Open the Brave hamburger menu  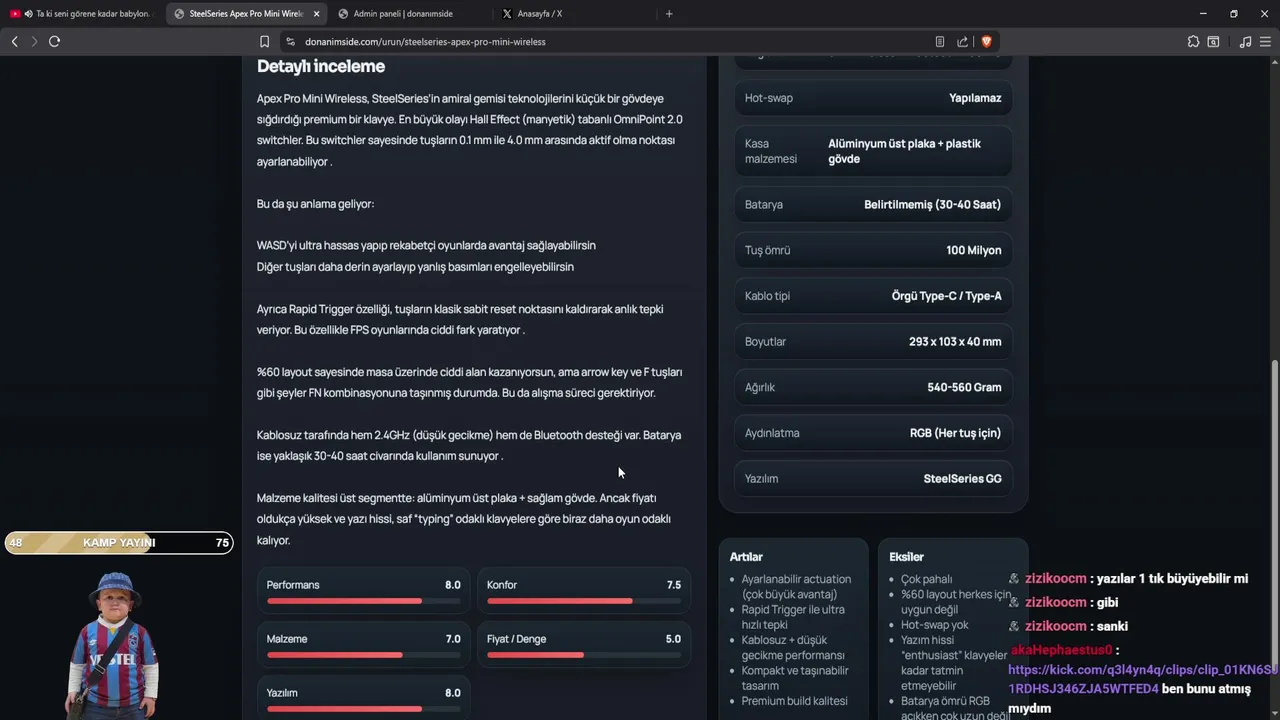(x=1265, y=42)
